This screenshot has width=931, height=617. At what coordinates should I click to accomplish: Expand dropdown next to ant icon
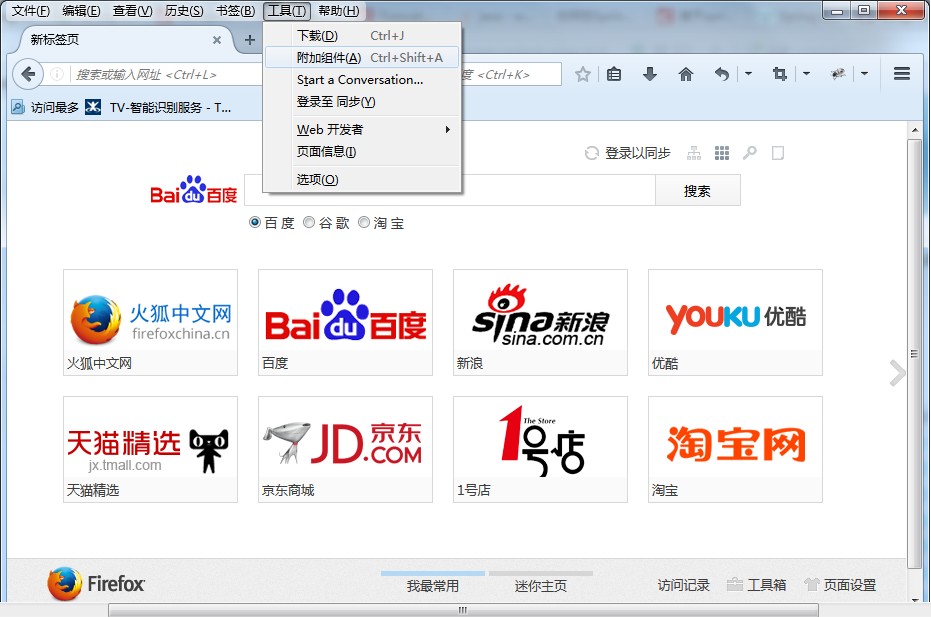[x=864, y=74]
